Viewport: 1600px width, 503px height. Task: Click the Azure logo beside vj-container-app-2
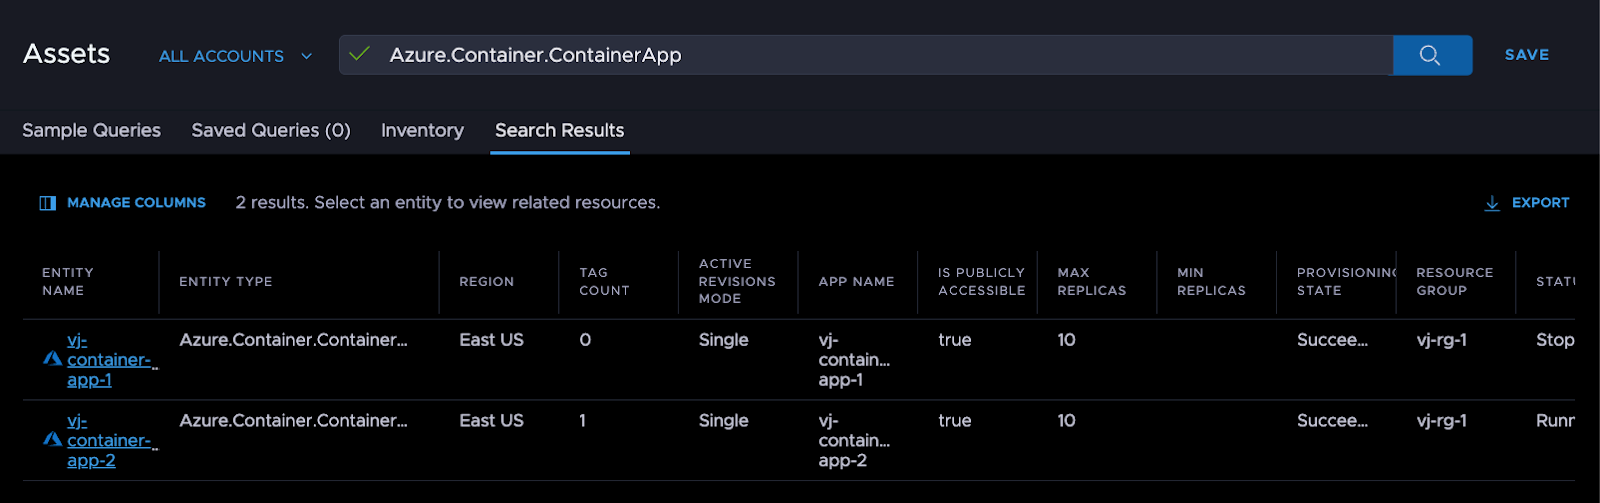[53, 440]
